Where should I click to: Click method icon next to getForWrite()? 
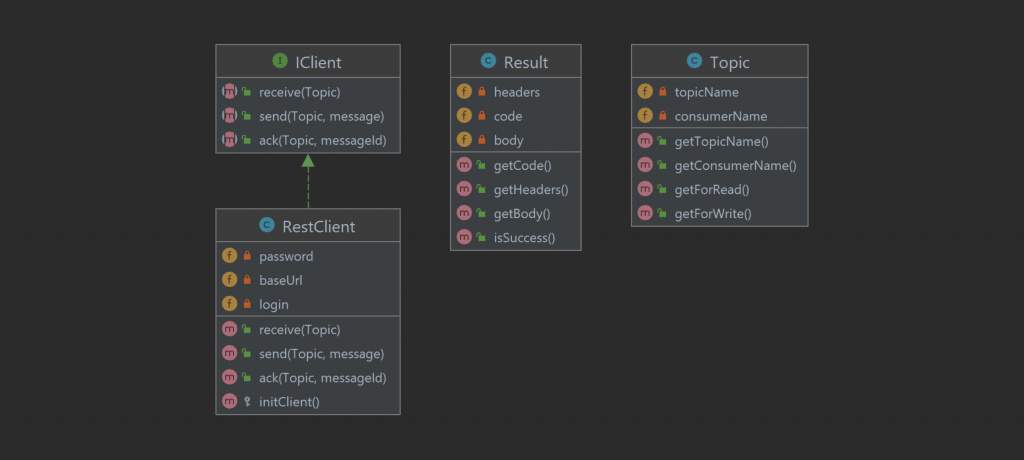pos(645,214)
